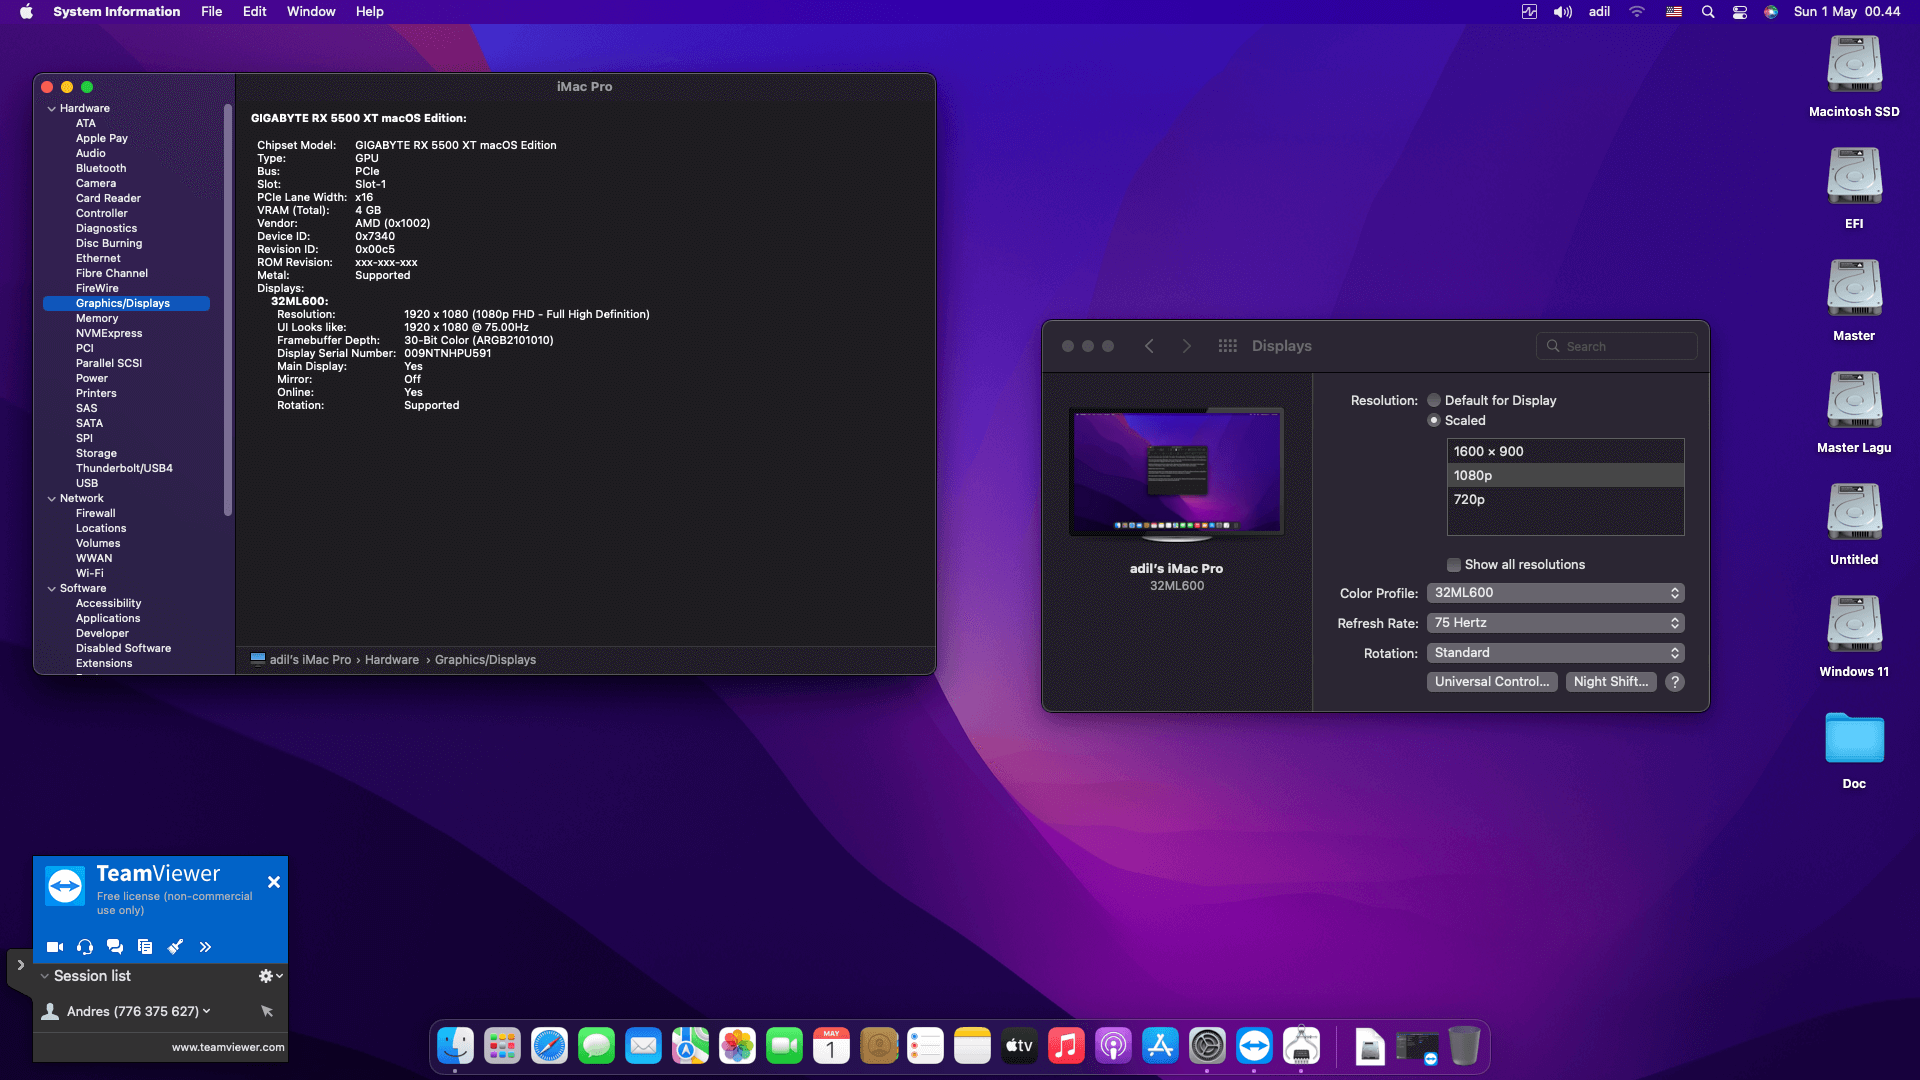This screenshot has height=1080, width=1920.
Task: Open the Macintosh SSD desktop drive
Action: (1854, 77)
